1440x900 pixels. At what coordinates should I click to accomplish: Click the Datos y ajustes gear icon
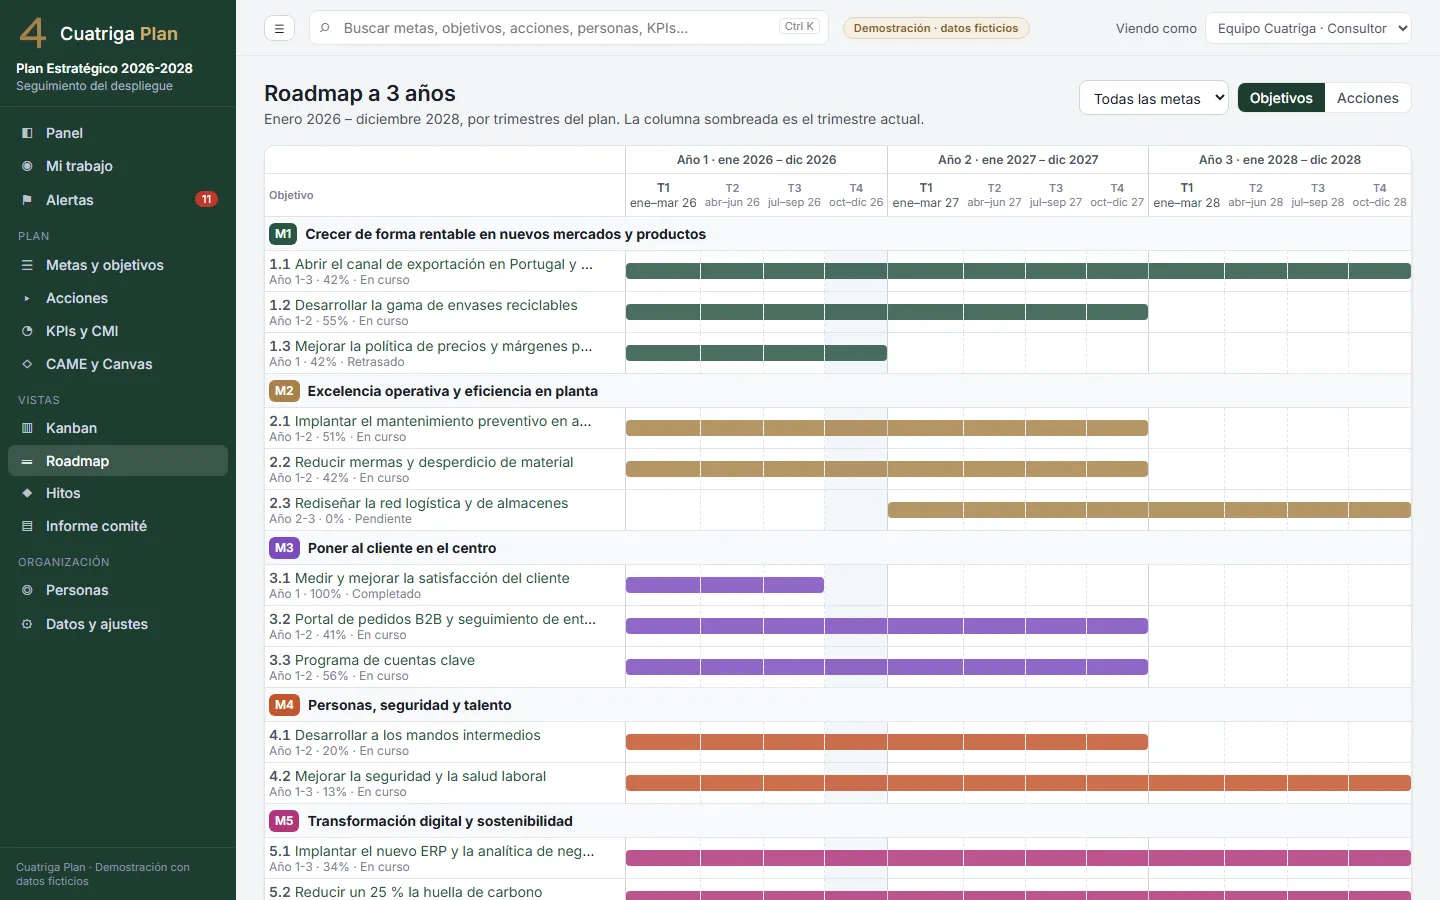coord(27,624)
